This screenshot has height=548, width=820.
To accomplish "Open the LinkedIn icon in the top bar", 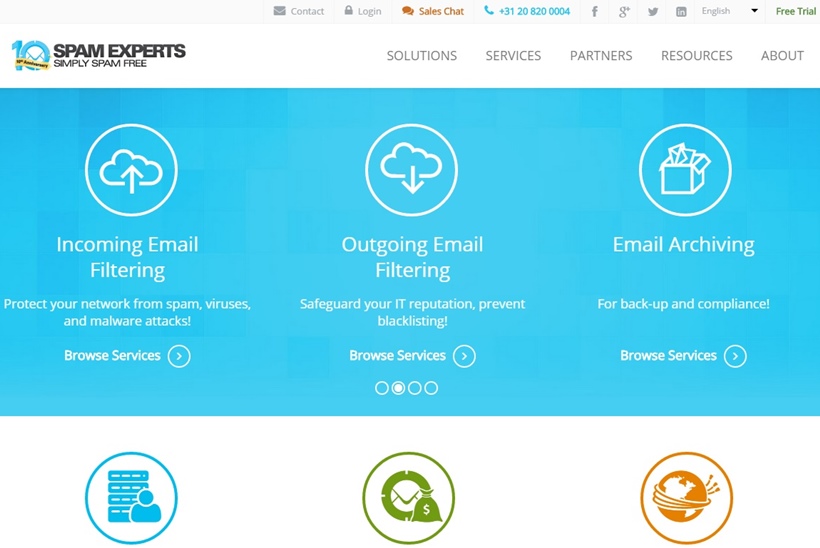I will pyautogui.click(x=681, y=12).
